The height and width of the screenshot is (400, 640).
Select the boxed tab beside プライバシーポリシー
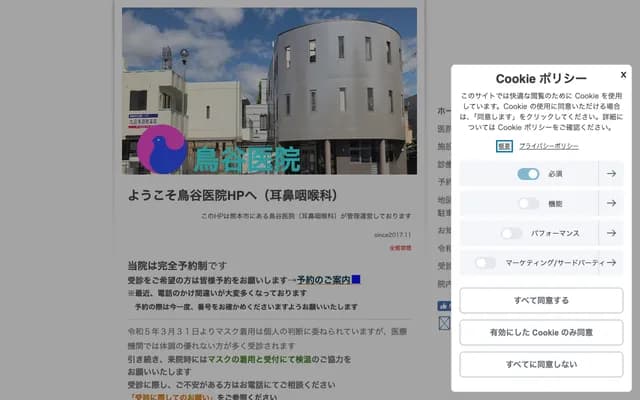point(504,146)
